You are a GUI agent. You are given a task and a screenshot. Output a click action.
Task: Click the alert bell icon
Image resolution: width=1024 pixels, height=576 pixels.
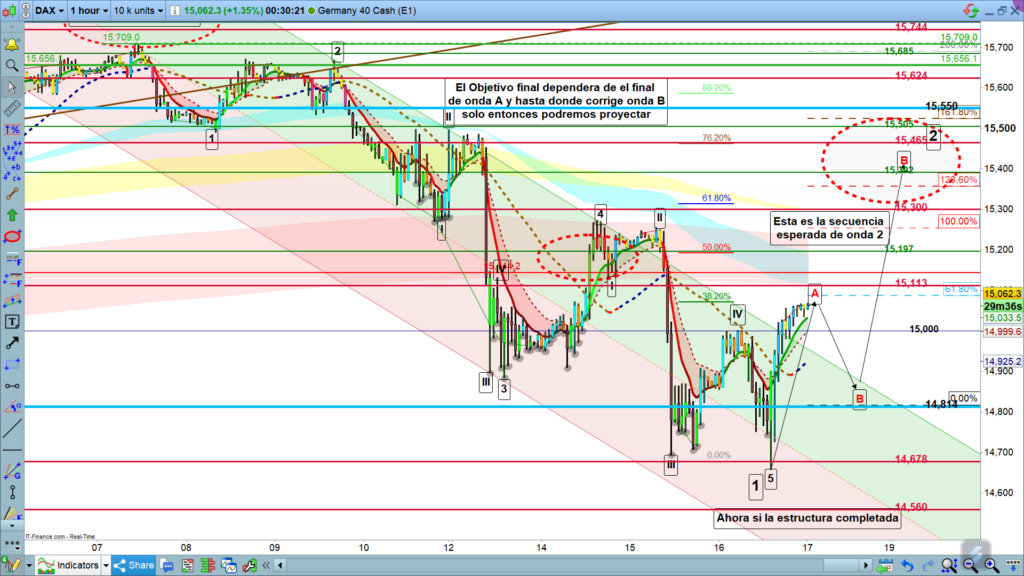pos(12,45)
